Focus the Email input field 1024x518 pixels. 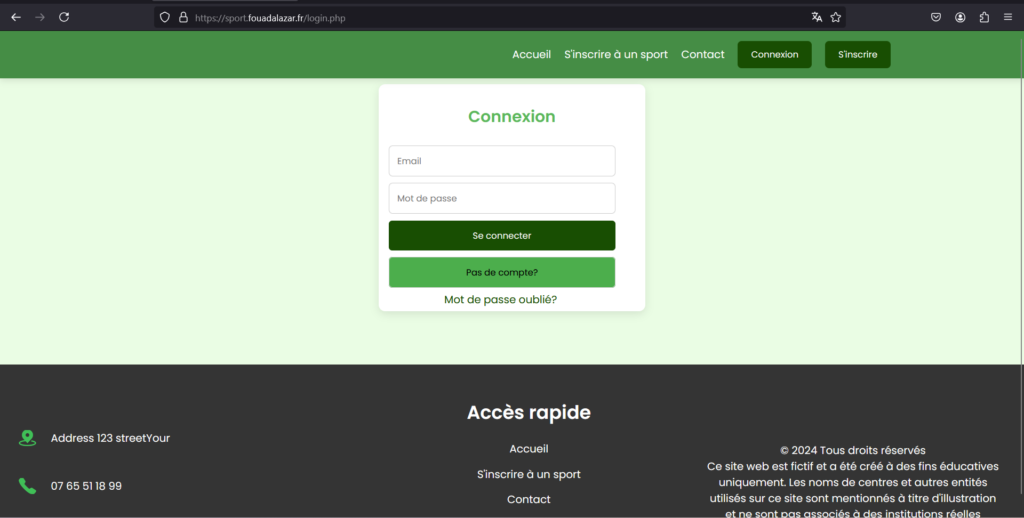[x=501, y=161]
